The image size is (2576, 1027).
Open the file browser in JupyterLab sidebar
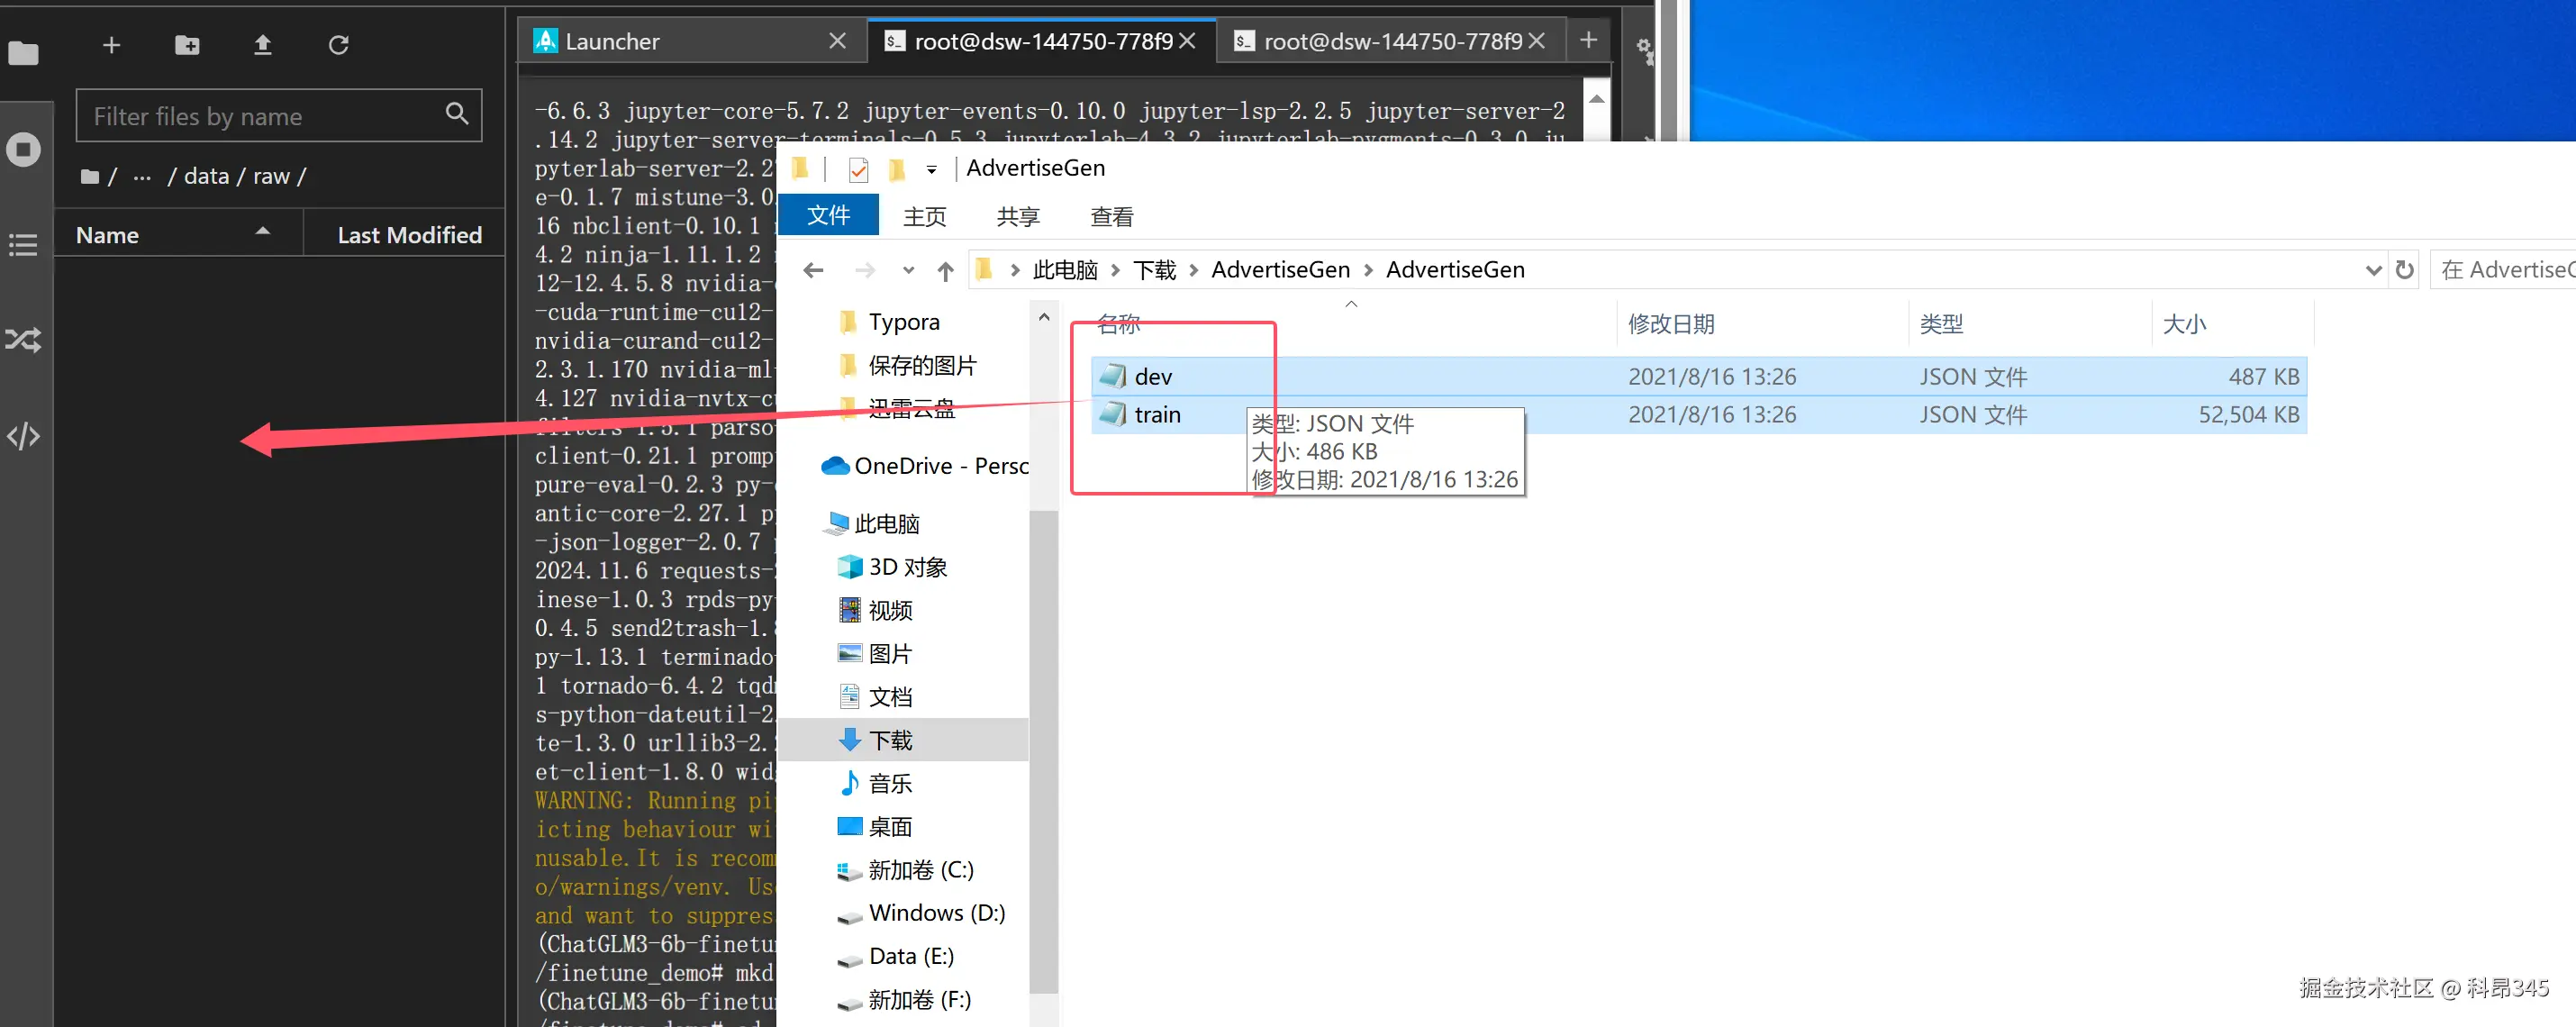23,54
